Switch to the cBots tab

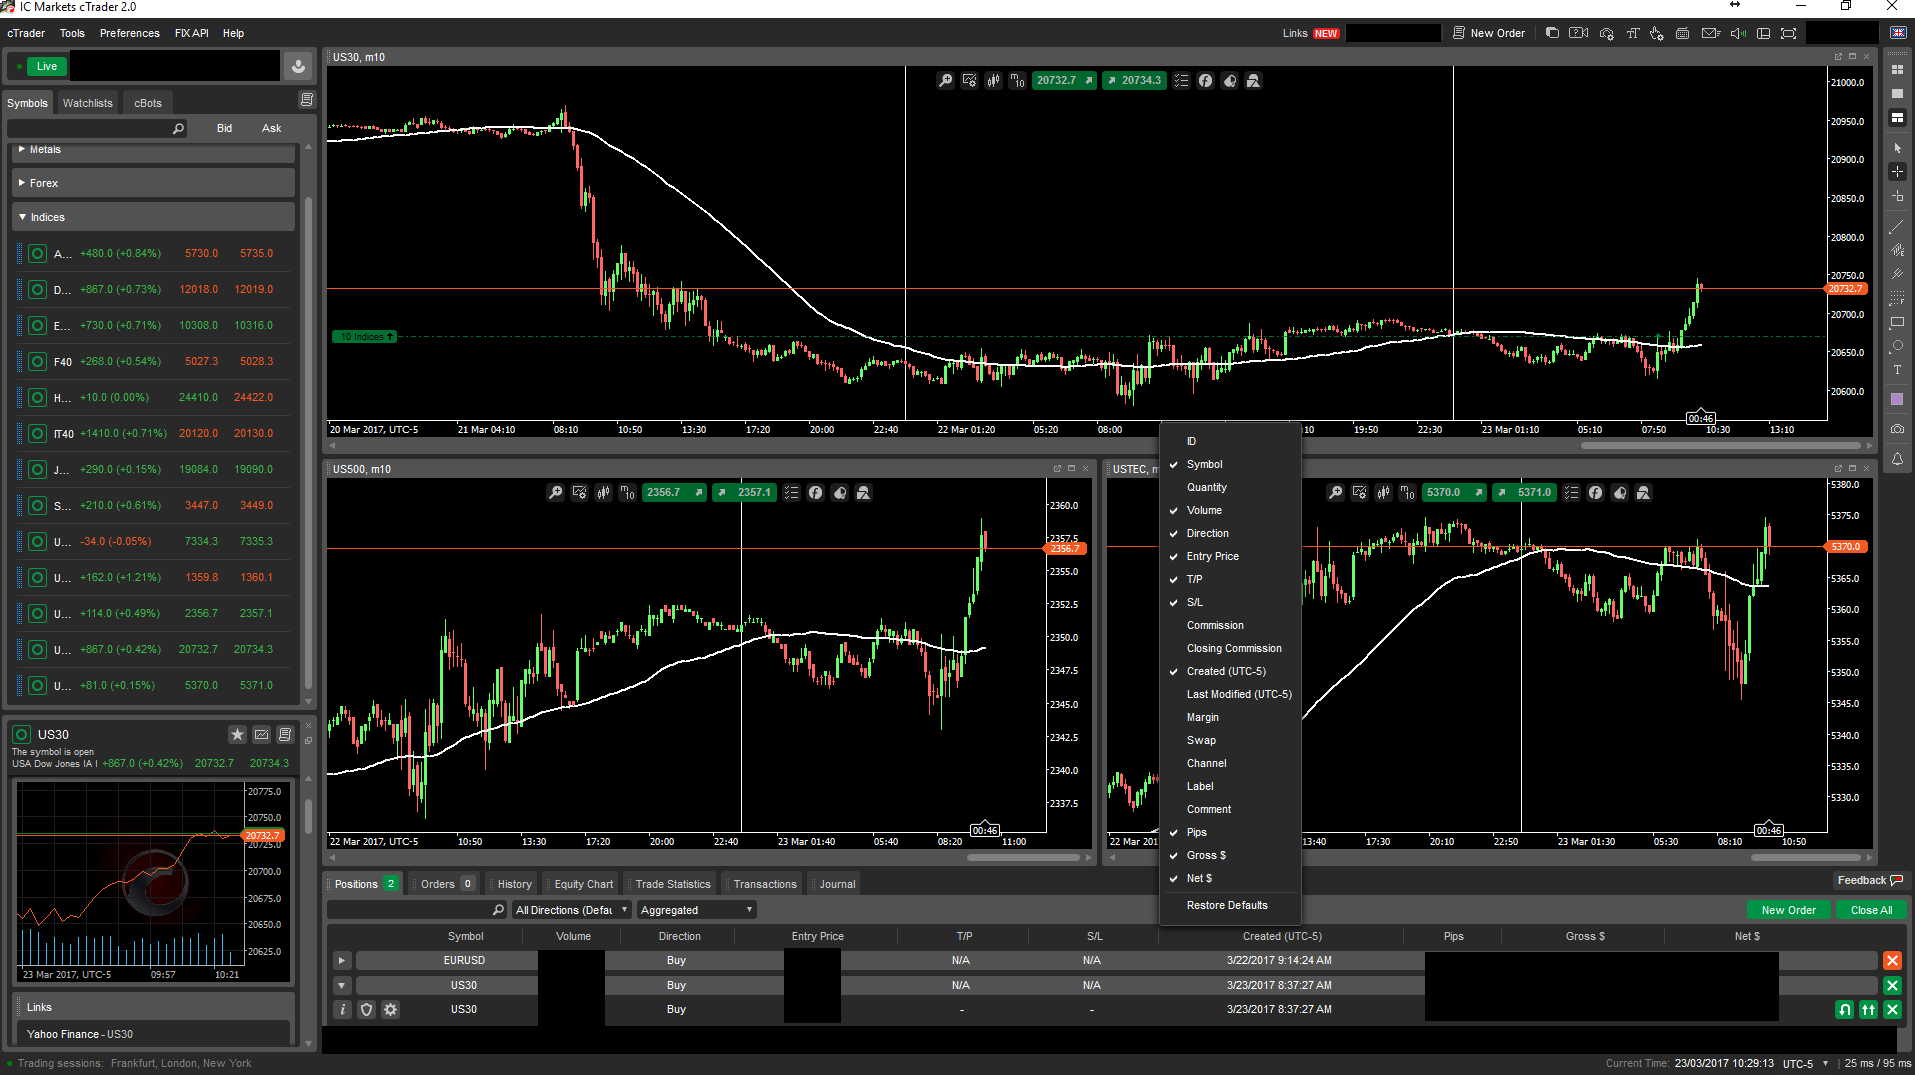click(x=148, y=103)
